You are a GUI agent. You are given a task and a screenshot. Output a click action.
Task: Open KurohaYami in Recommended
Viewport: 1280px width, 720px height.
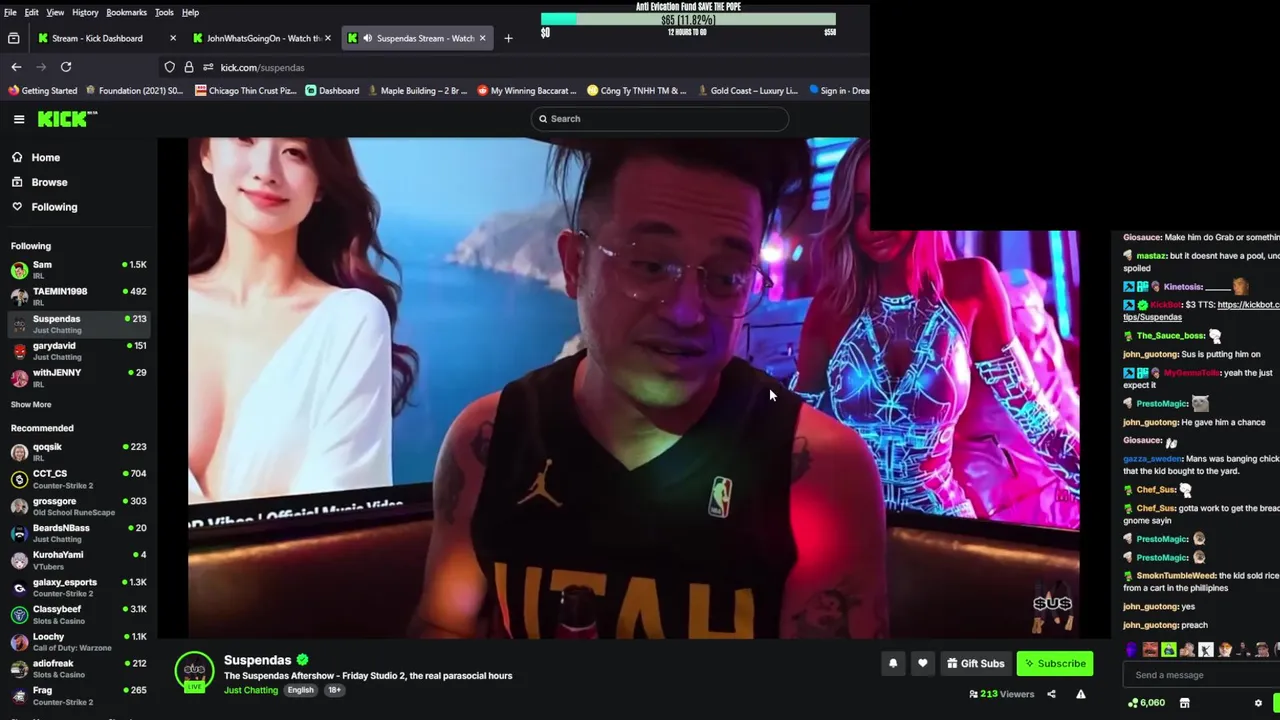pyautogui.click(x=78, y=560)
